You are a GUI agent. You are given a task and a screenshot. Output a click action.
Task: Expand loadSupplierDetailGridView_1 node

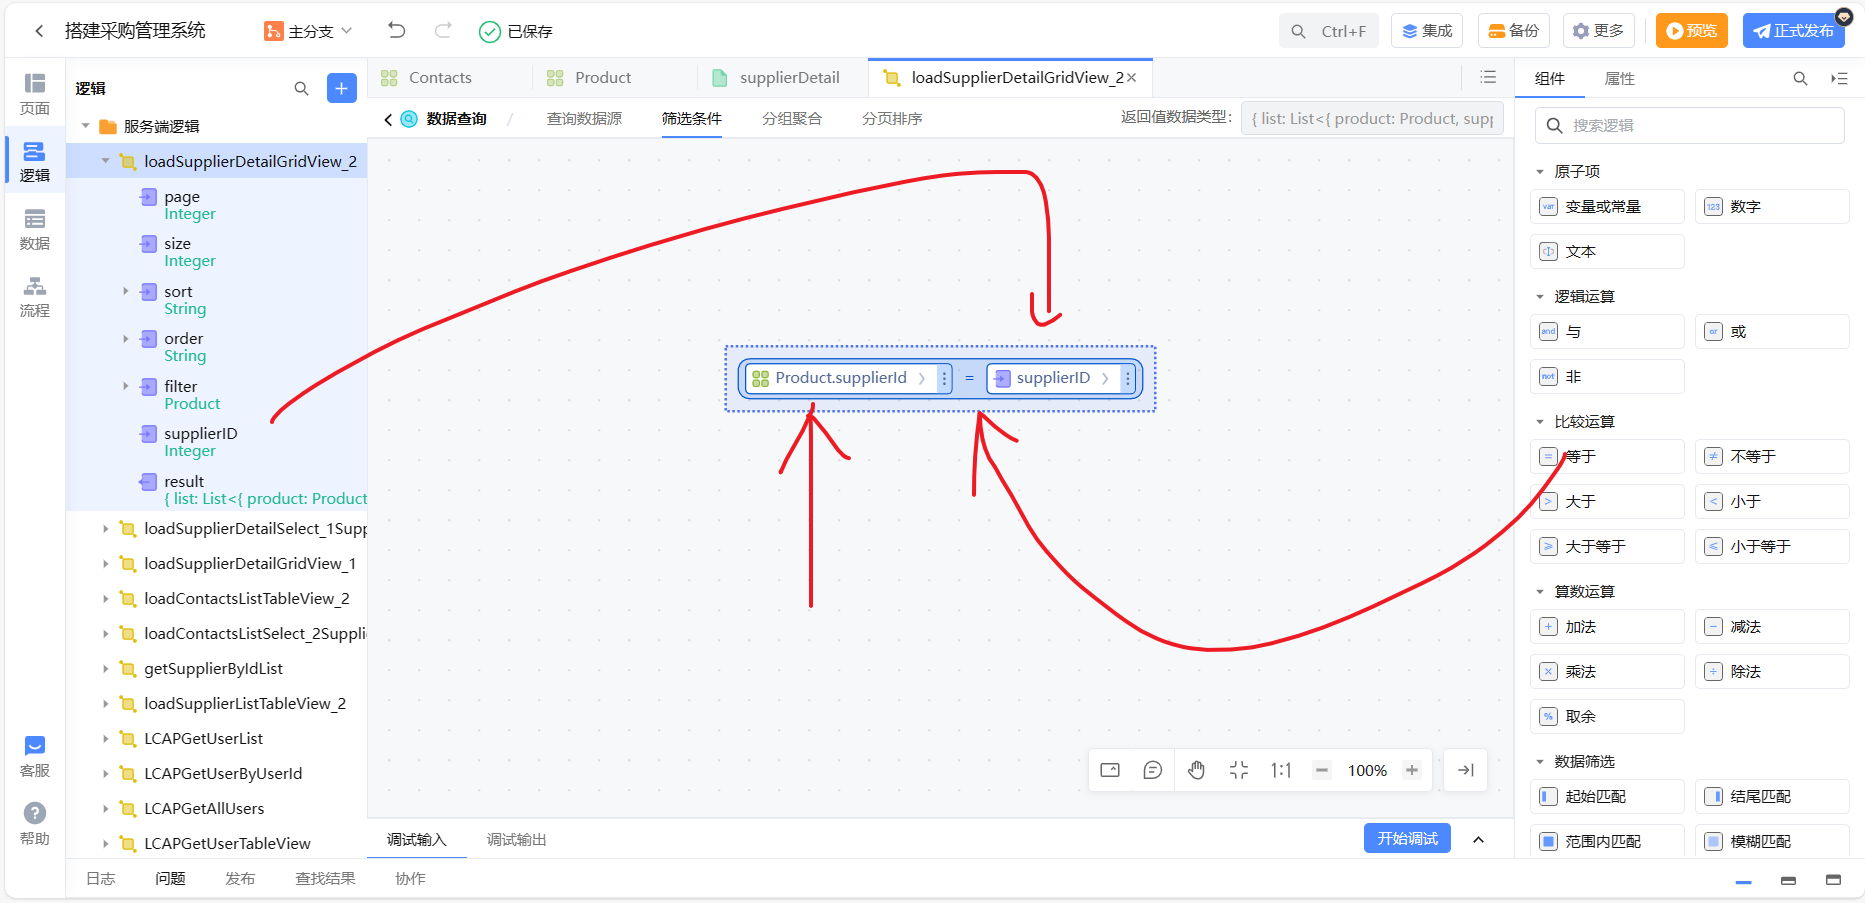tap(105, 564)
